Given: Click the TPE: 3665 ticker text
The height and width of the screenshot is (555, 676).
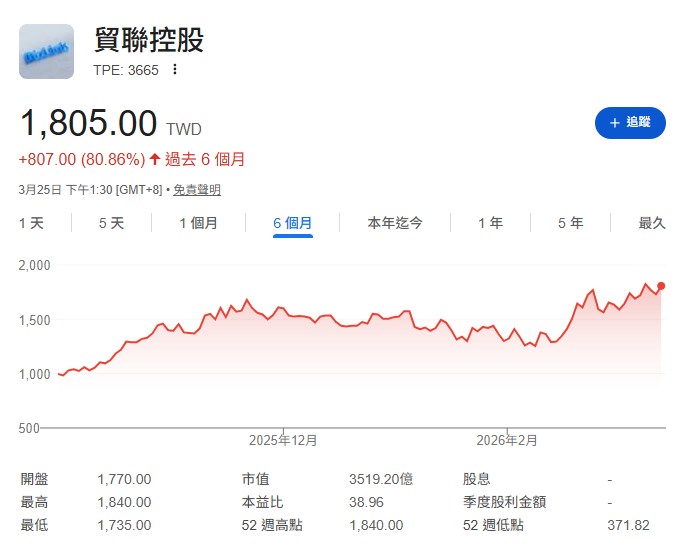Looking at the screenshot, I should (x=126, y=70).
